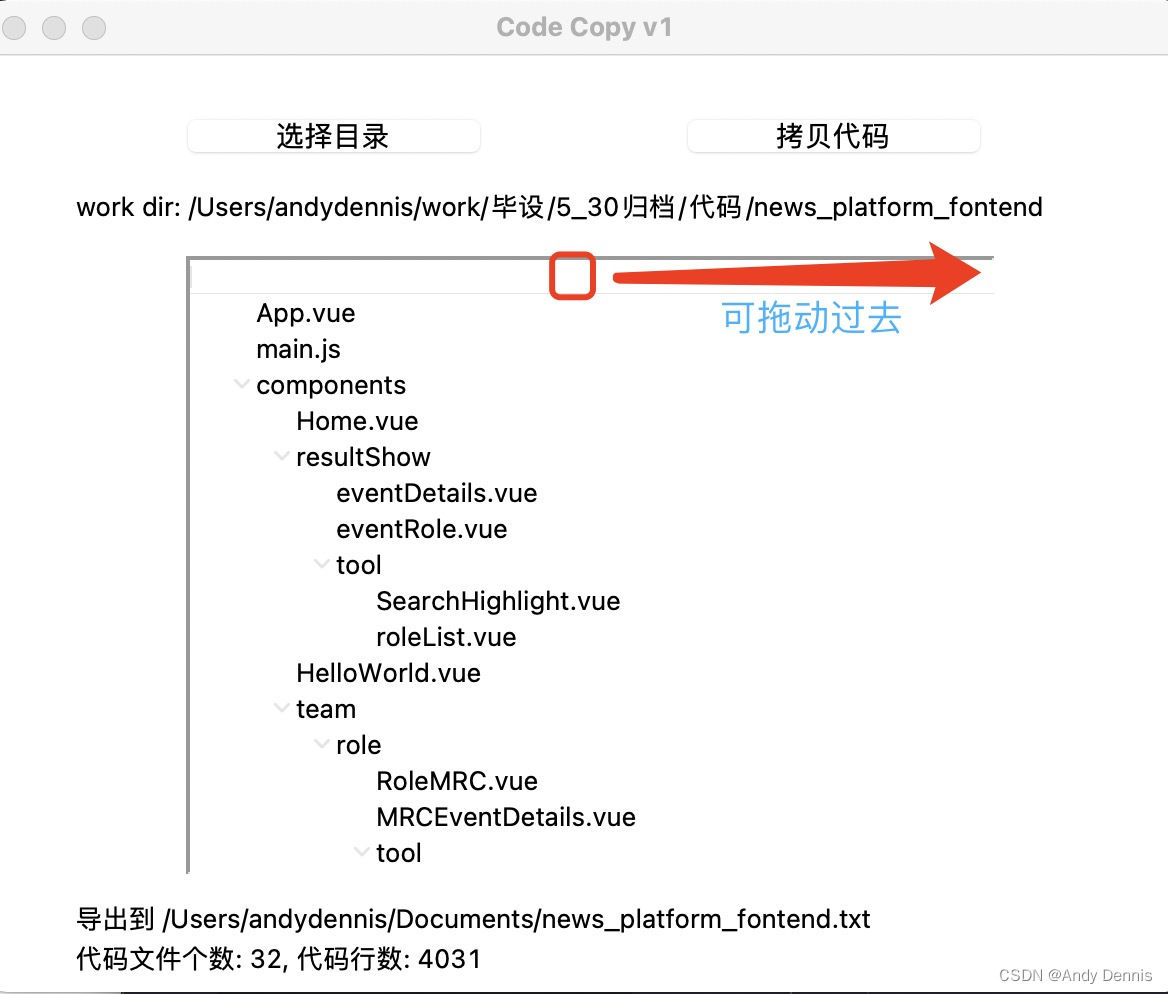Click the CSDN @Andy Dennis watermark

tap(1075, 975)
